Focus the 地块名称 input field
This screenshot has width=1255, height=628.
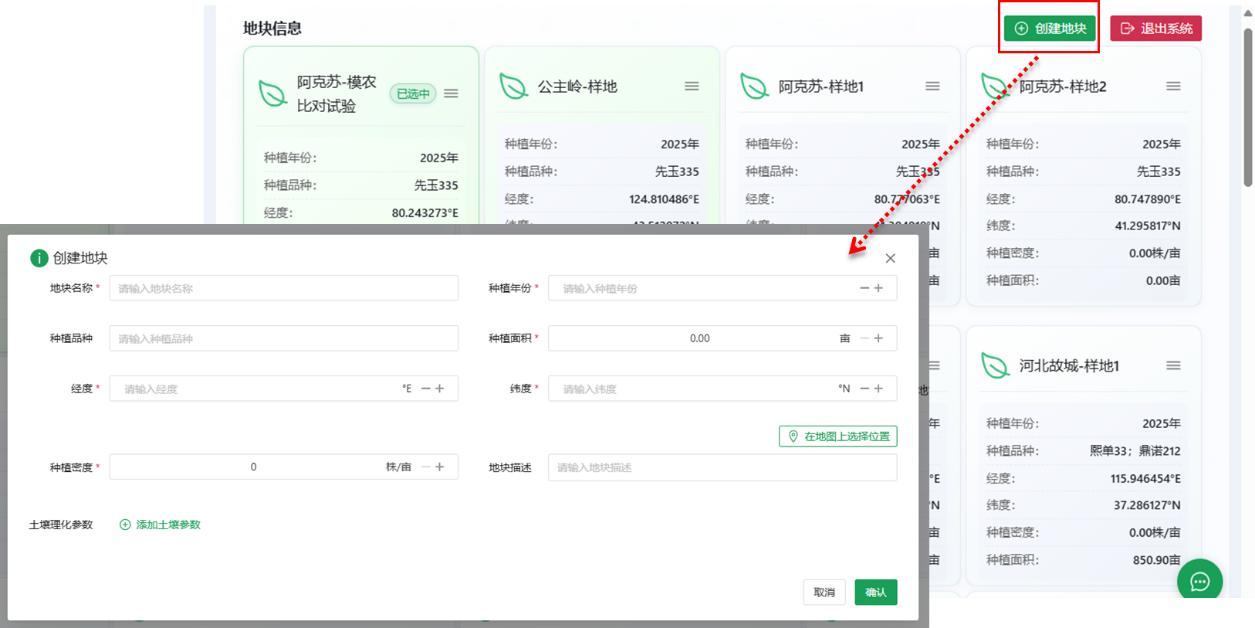click(284, 288)
